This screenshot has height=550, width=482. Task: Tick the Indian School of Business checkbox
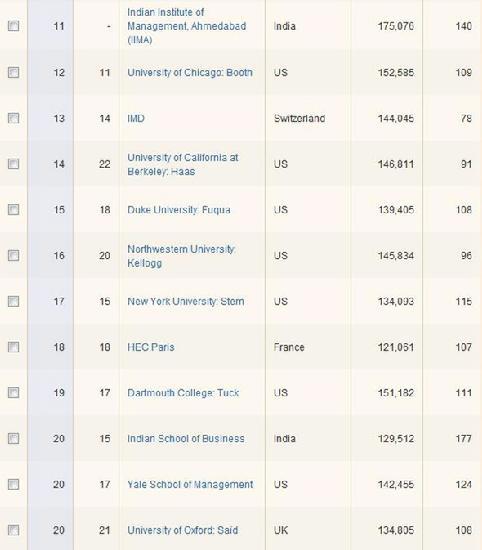click(13, 439)
